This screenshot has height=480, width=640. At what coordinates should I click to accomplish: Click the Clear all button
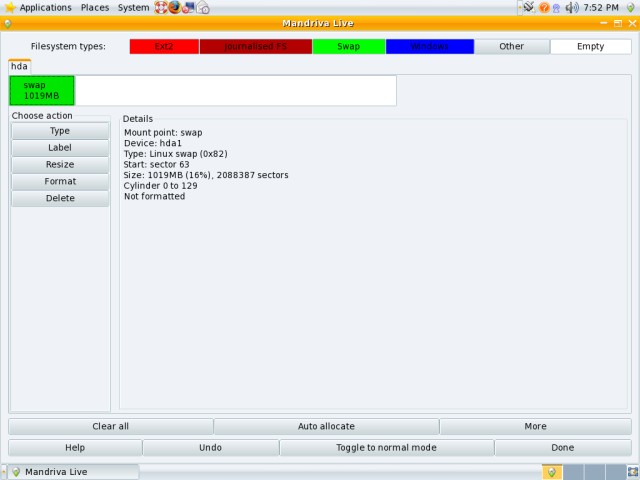coord(111,427)
